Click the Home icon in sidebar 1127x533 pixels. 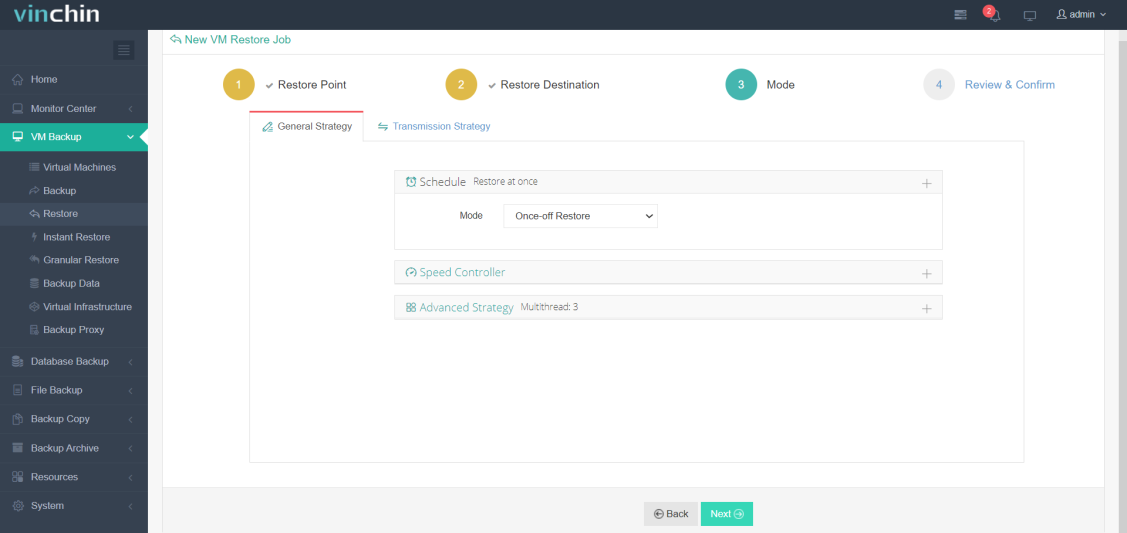18,79
